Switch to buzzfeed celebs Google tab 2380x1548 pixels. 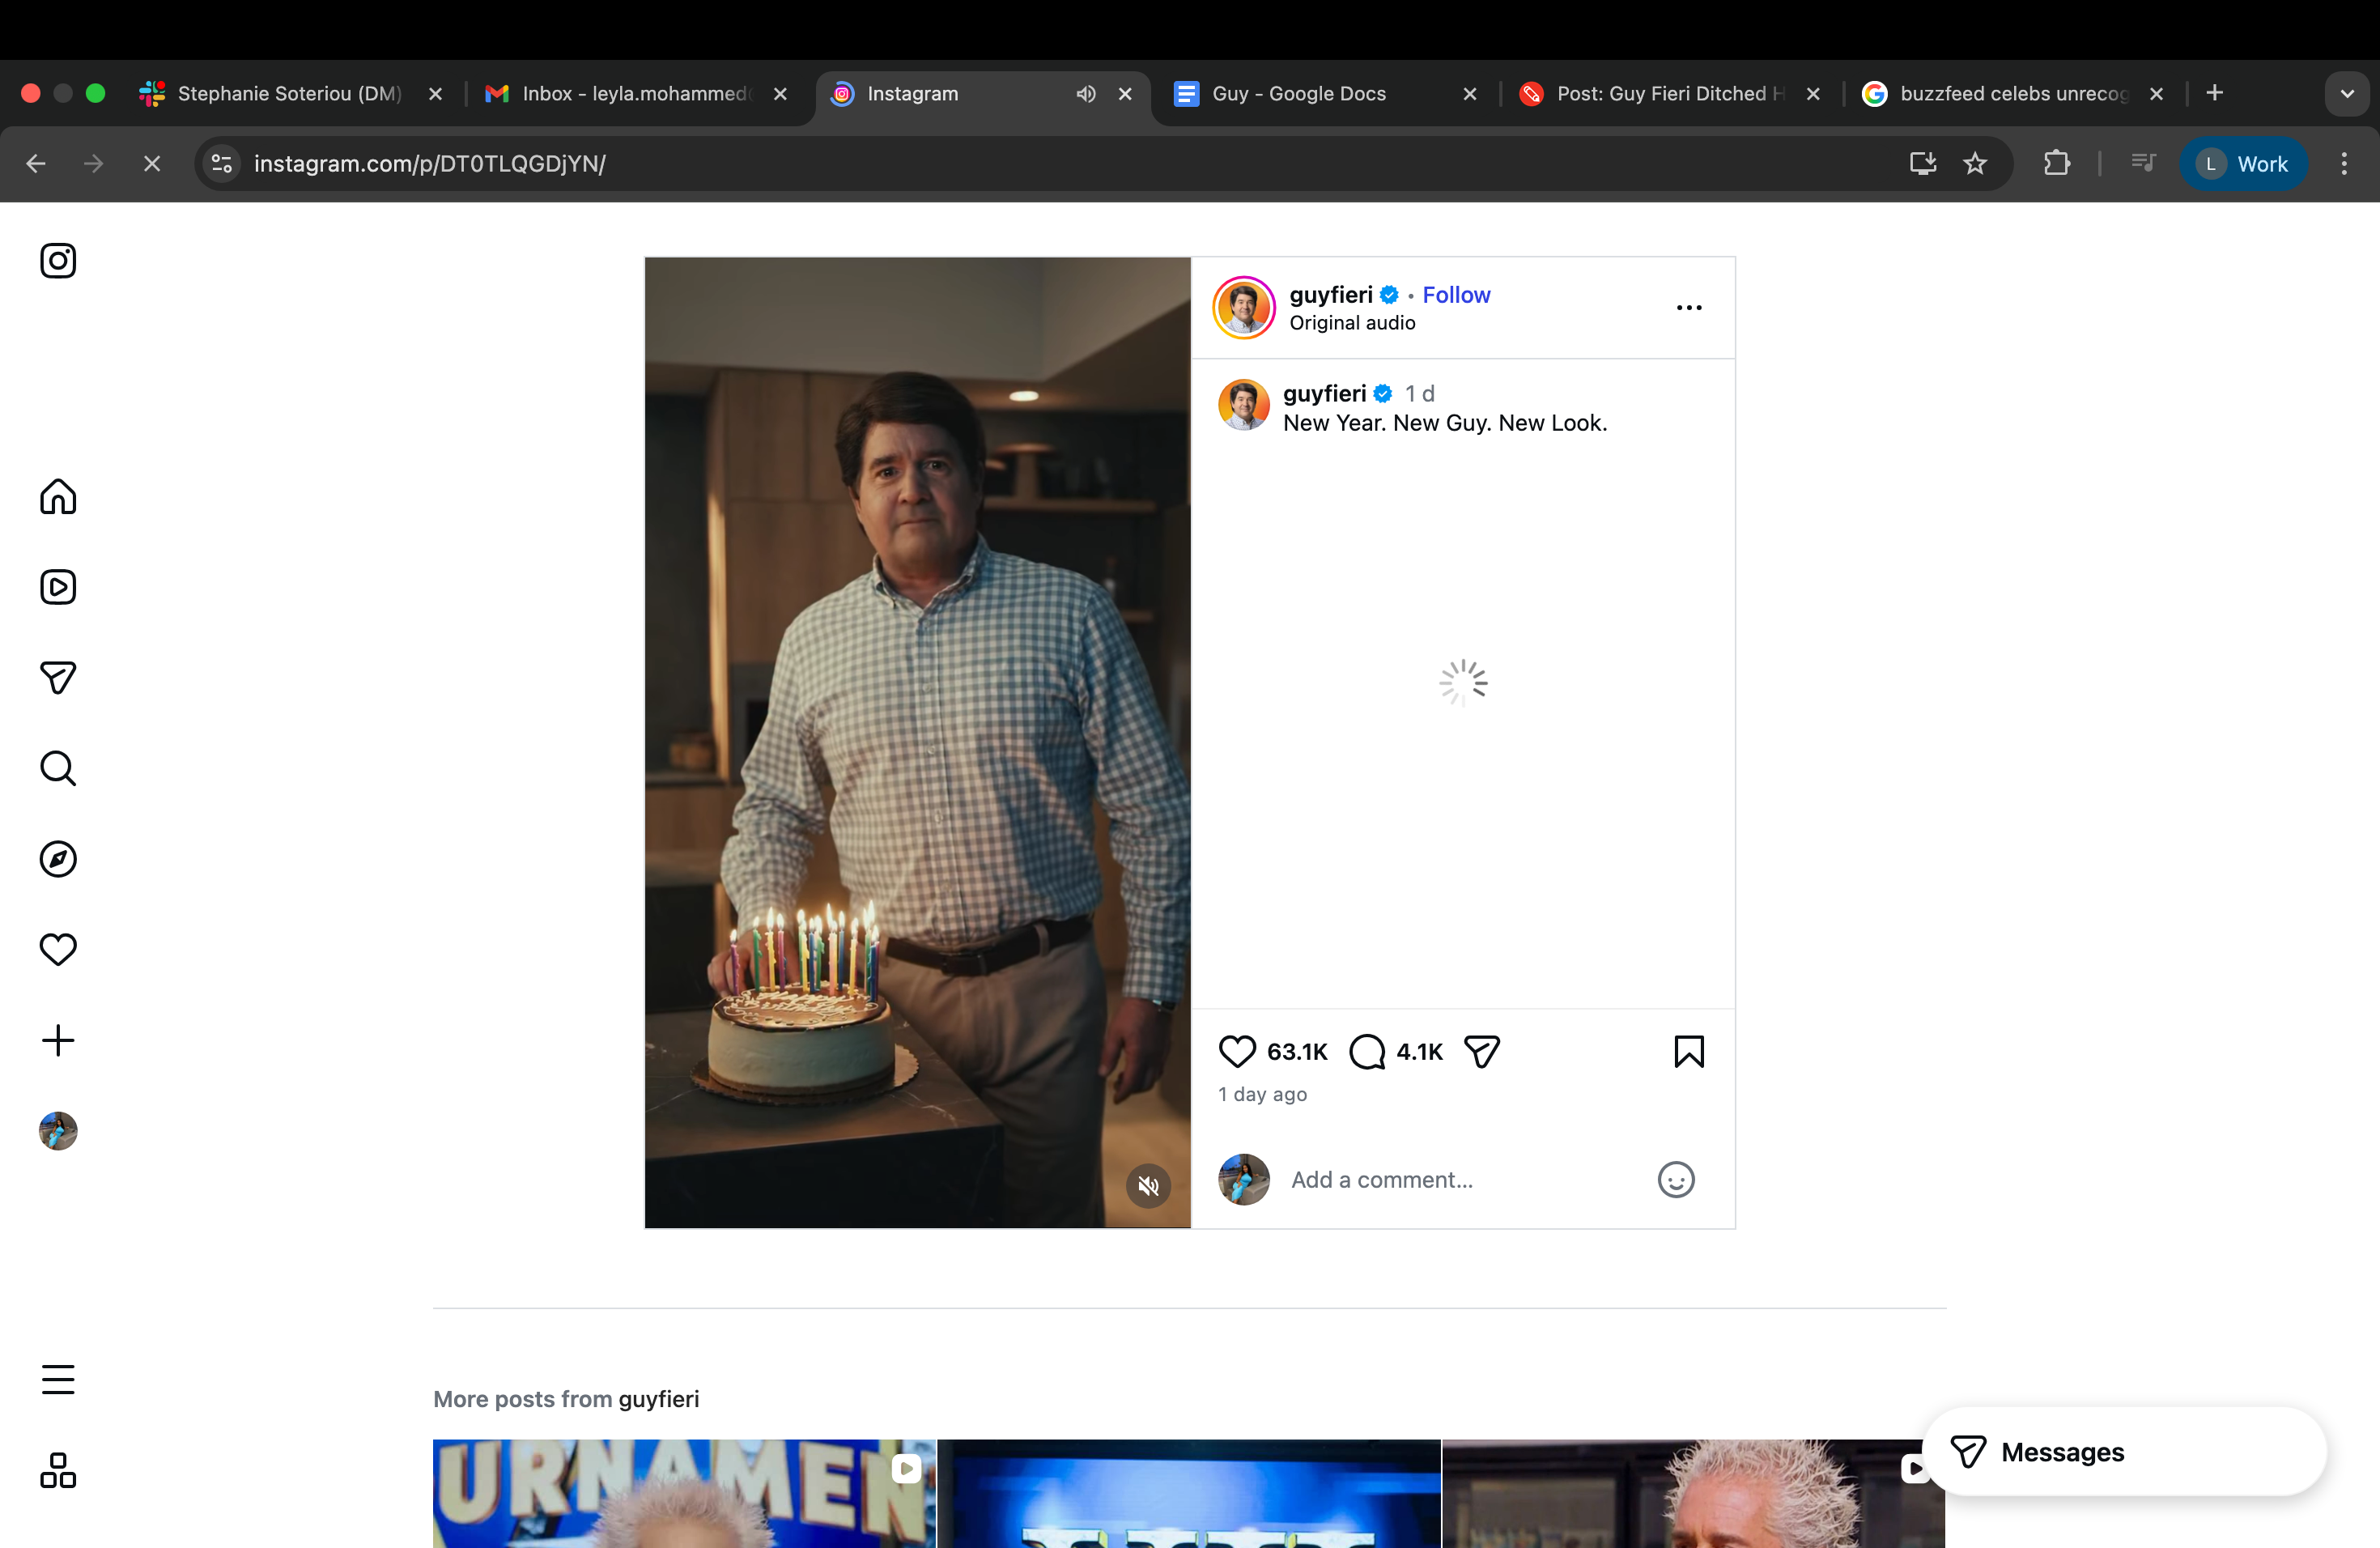[2013, 94]
